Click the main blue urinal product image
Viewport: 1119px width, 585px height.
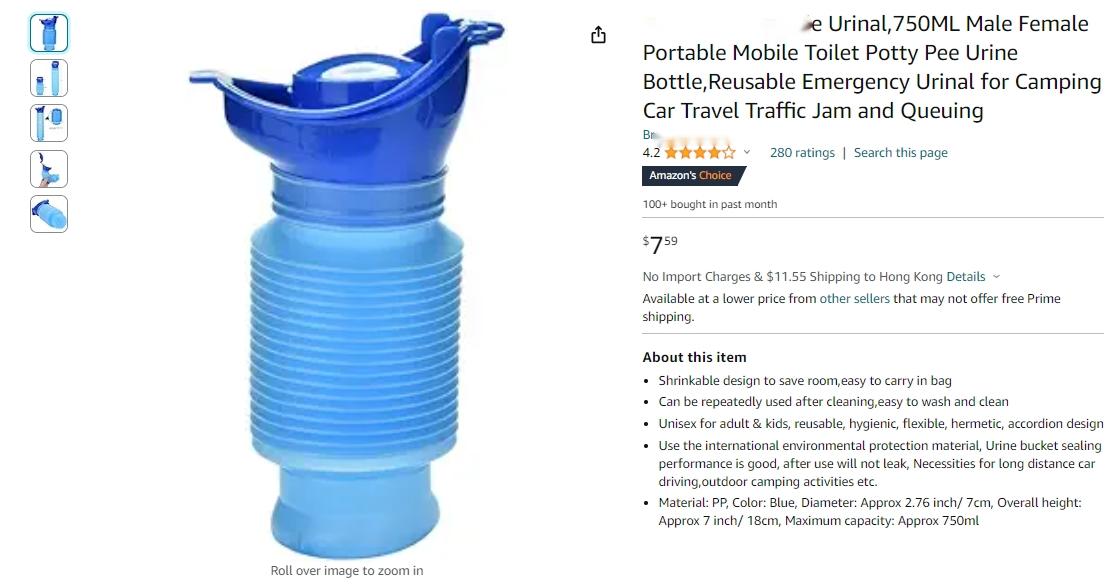click(347, 286)
